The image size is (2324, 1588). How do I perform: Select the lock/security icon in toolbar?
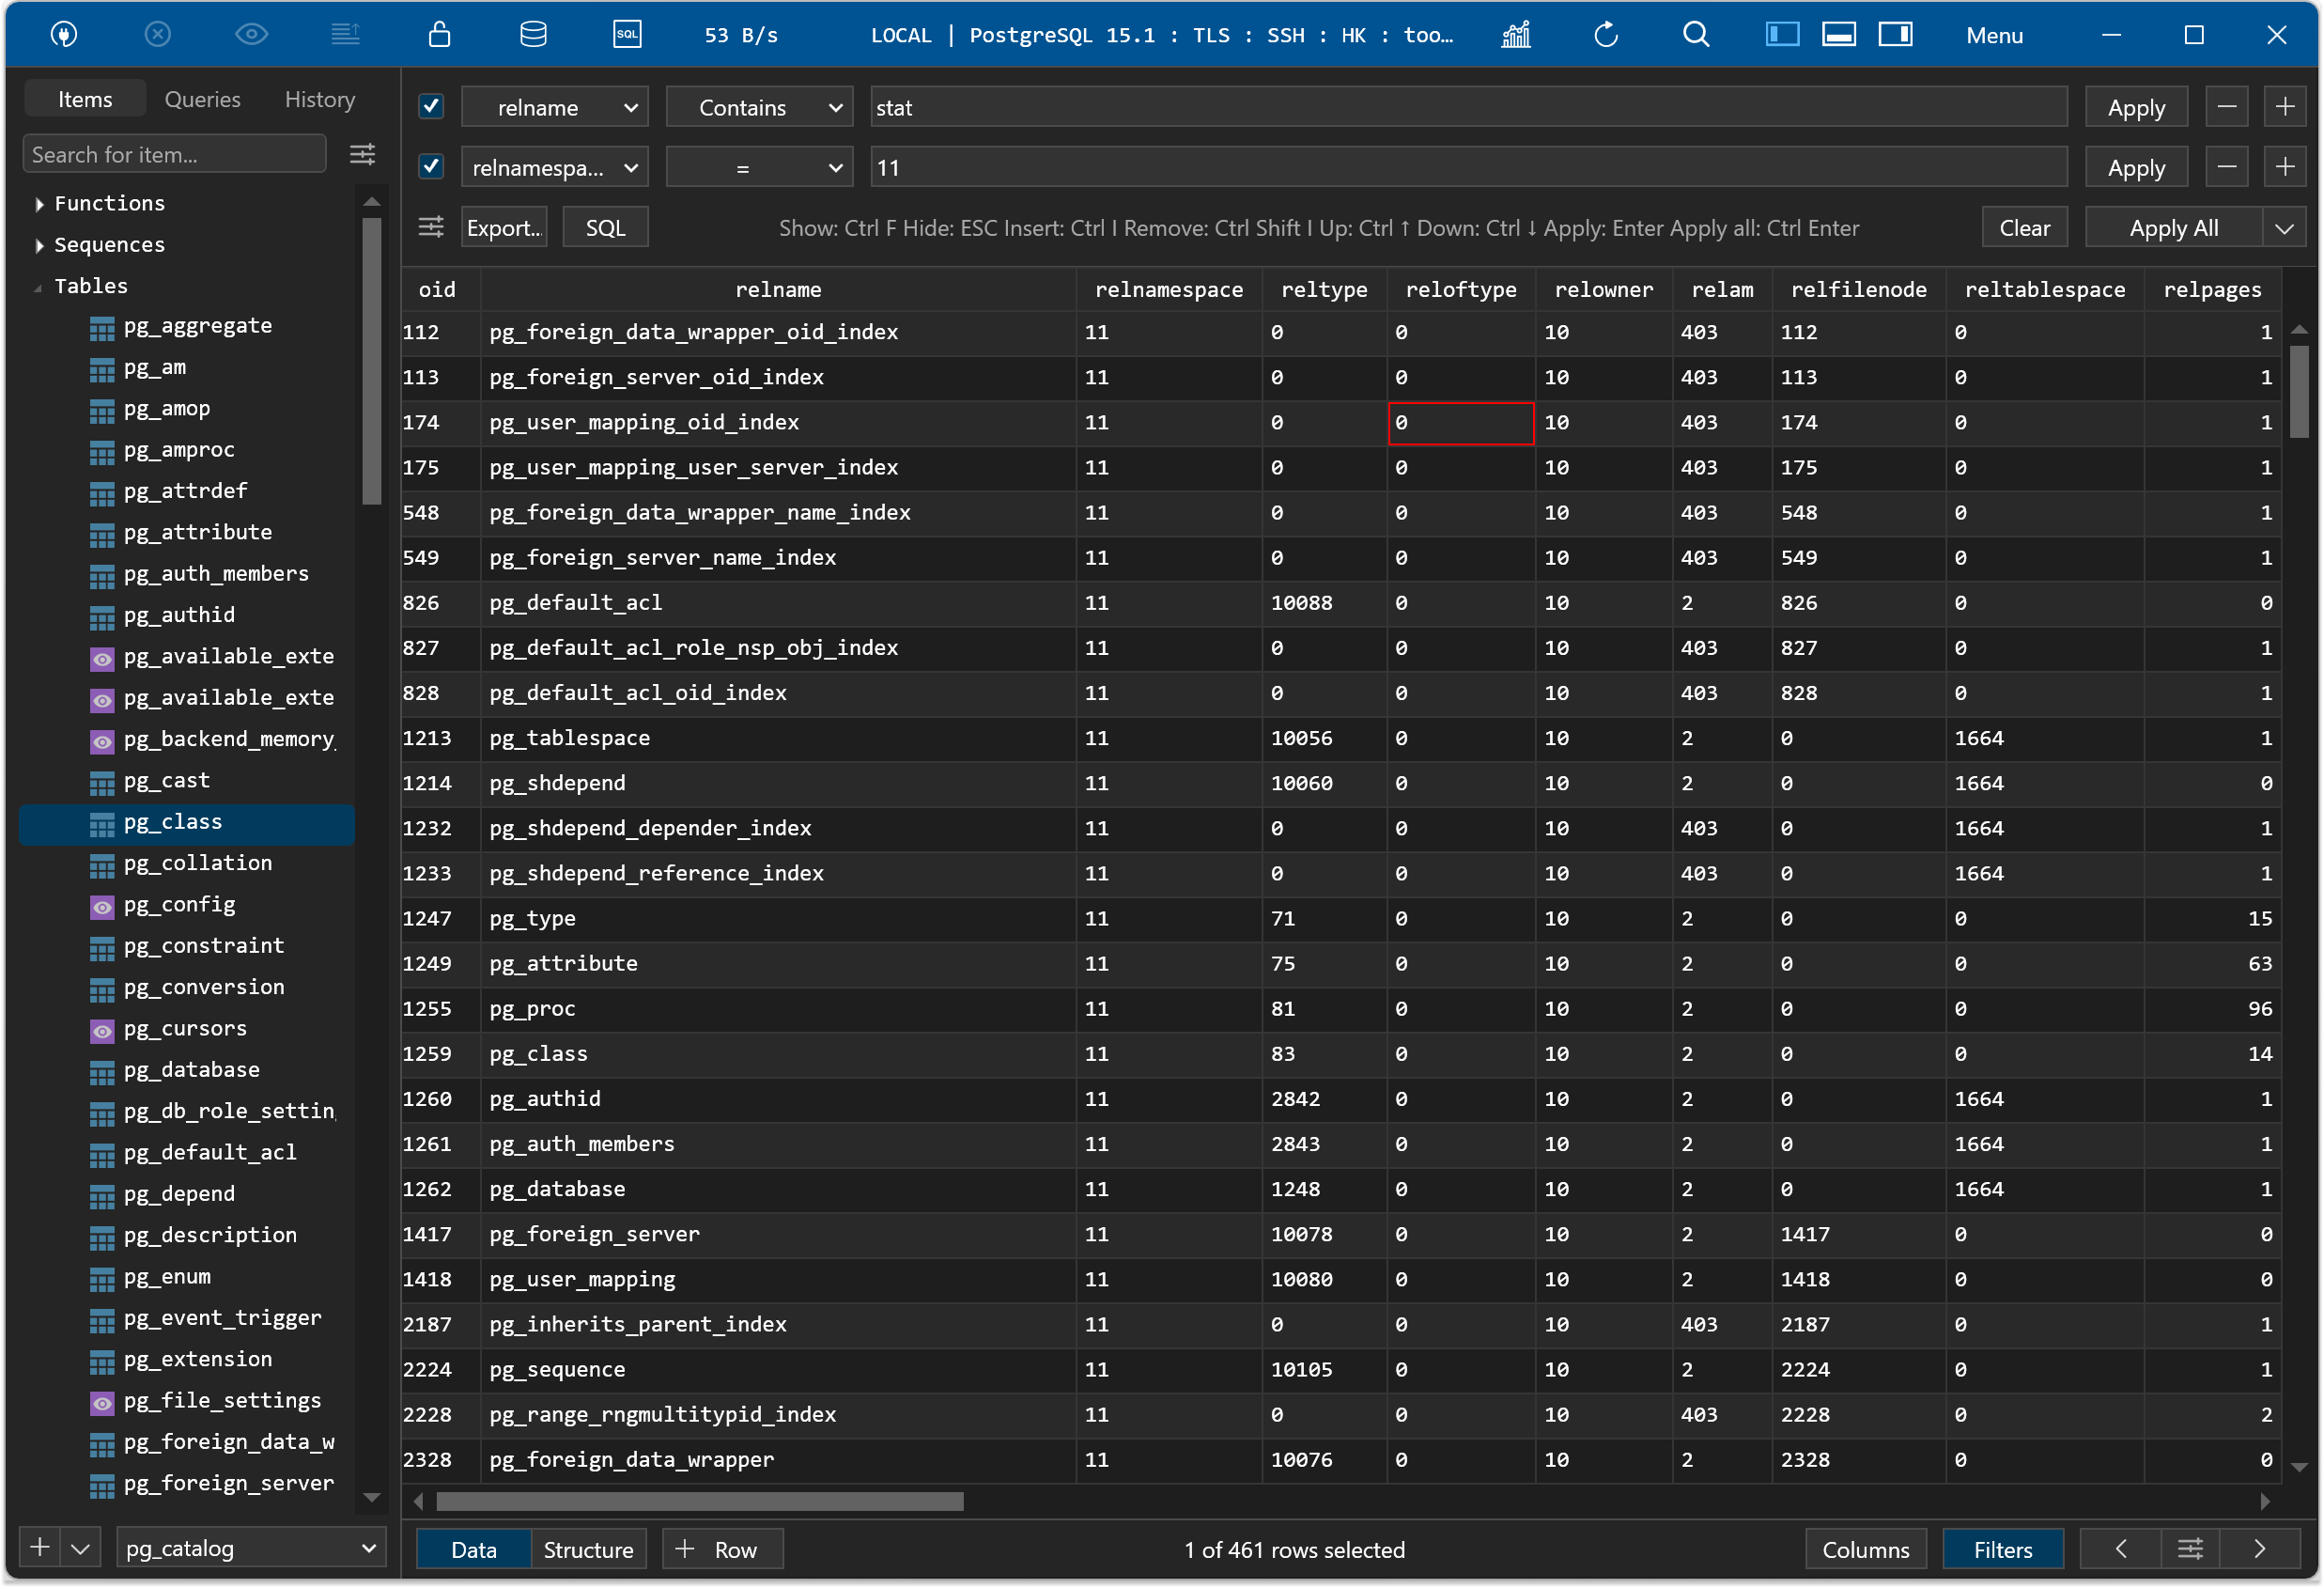pyautogui.click(x=438, y=34)
